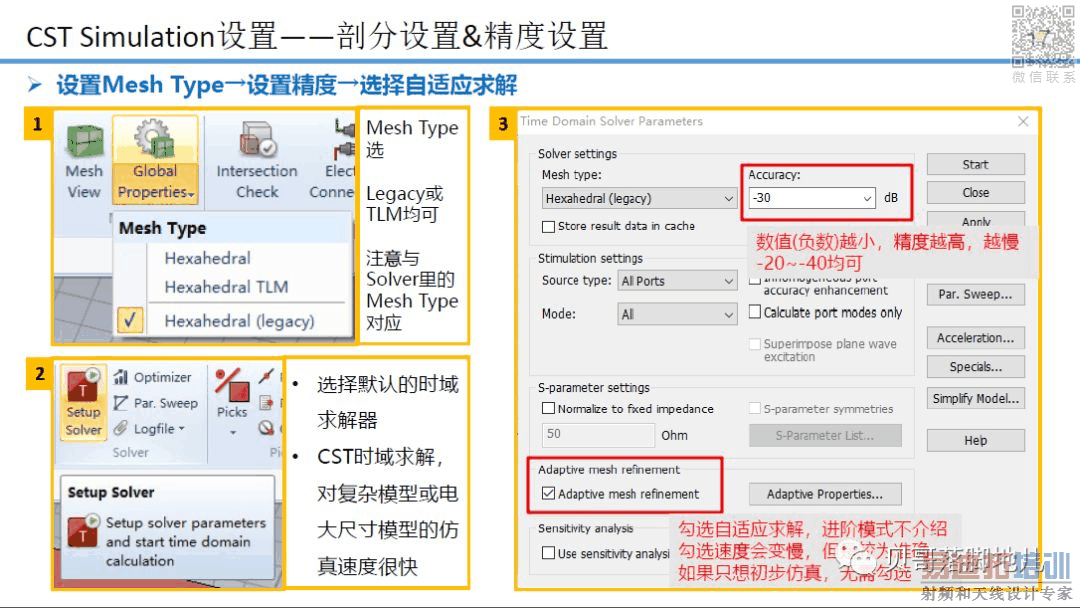Choose the Hexahedral TLM mesh type
This screenshot has height=608, width=1080.
(x=226, y=286)
